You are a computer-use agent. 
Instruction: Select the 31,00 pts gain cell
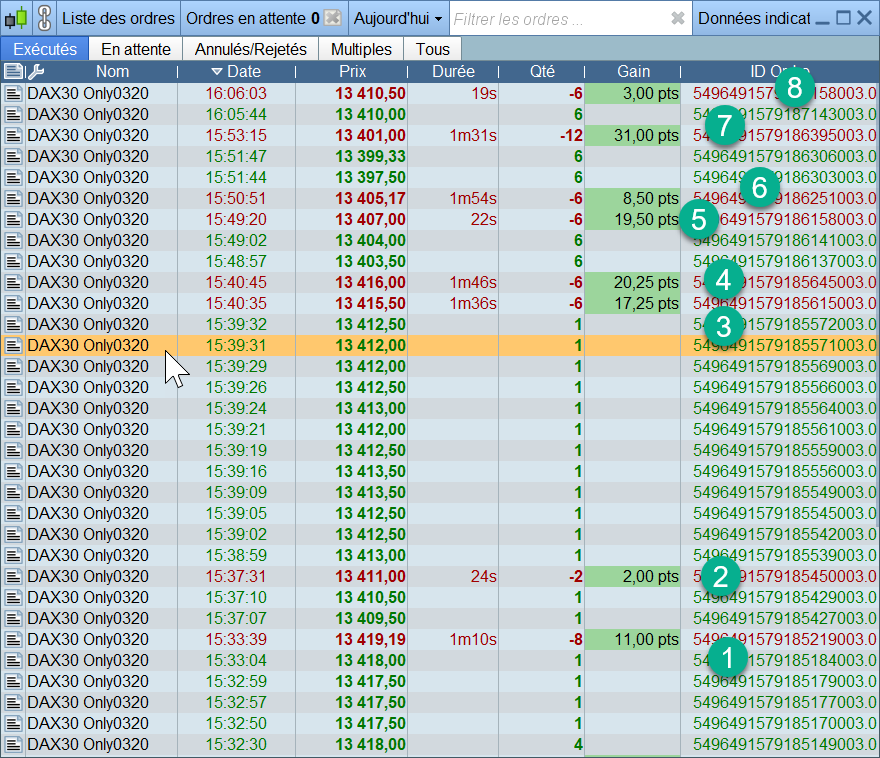(x=632, y=135)
